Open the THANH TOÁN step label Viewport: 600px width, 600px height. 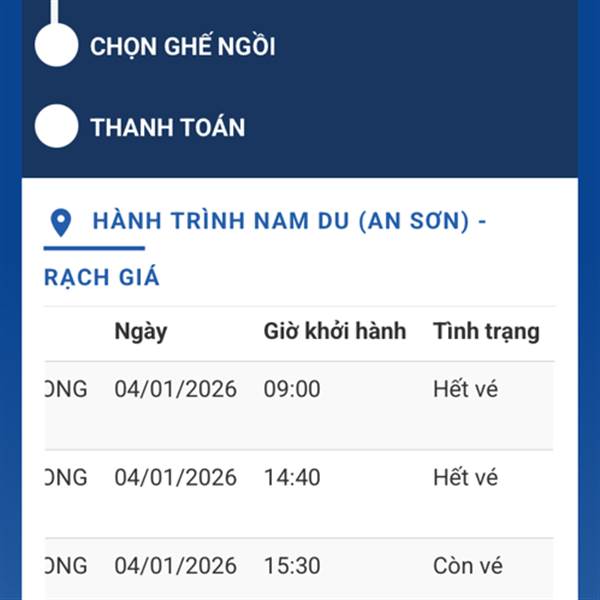pos(167,128)
